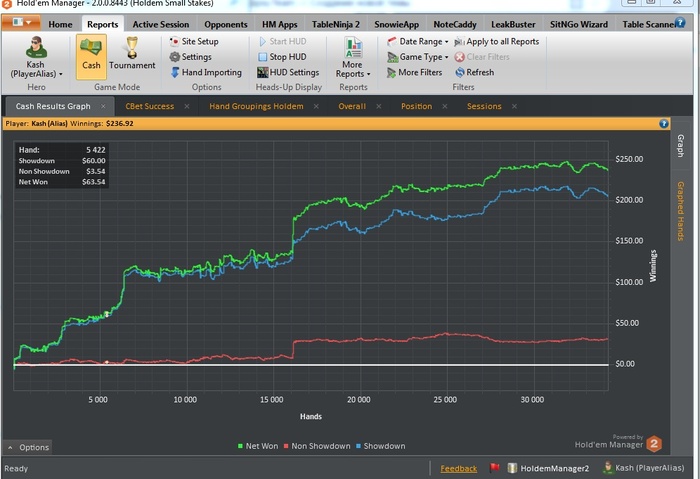The image size is (700, 479).
Task: Refresh the report
Action: click(474, 72)
